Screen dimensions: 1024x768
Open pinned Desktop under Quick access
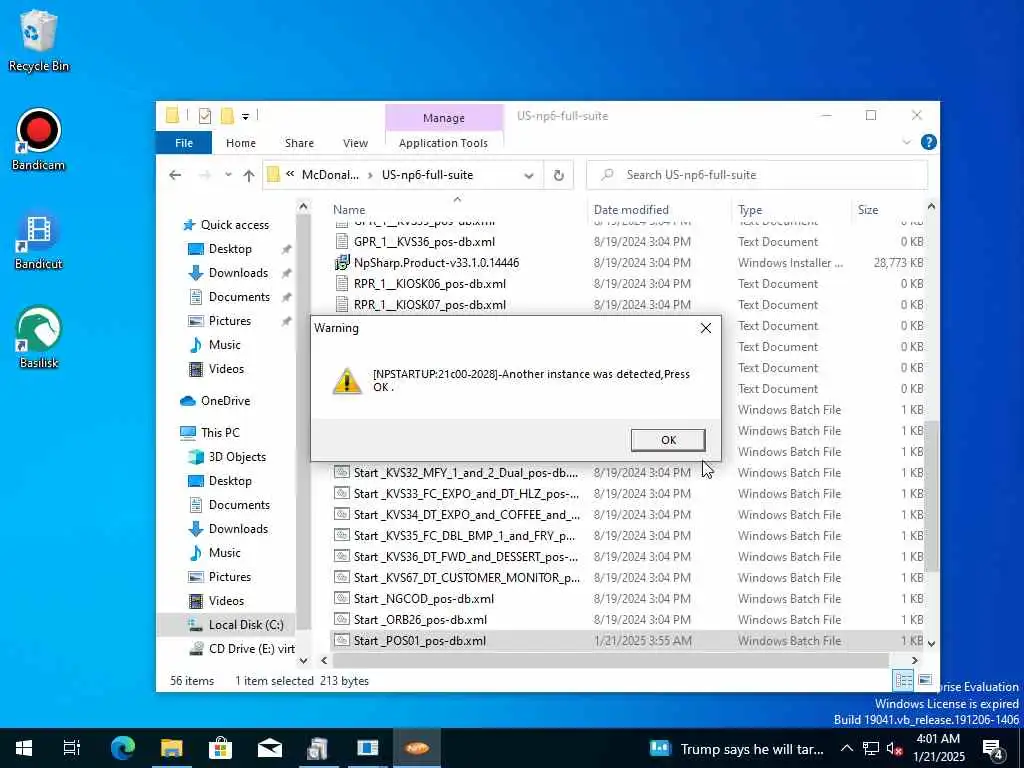230,249
